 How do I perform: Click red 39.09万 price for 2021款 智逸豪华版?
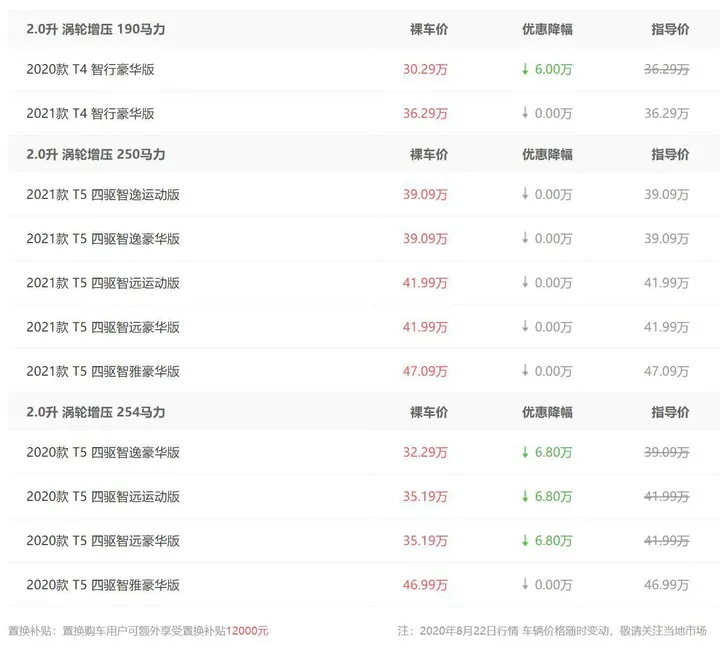point(425,239)
